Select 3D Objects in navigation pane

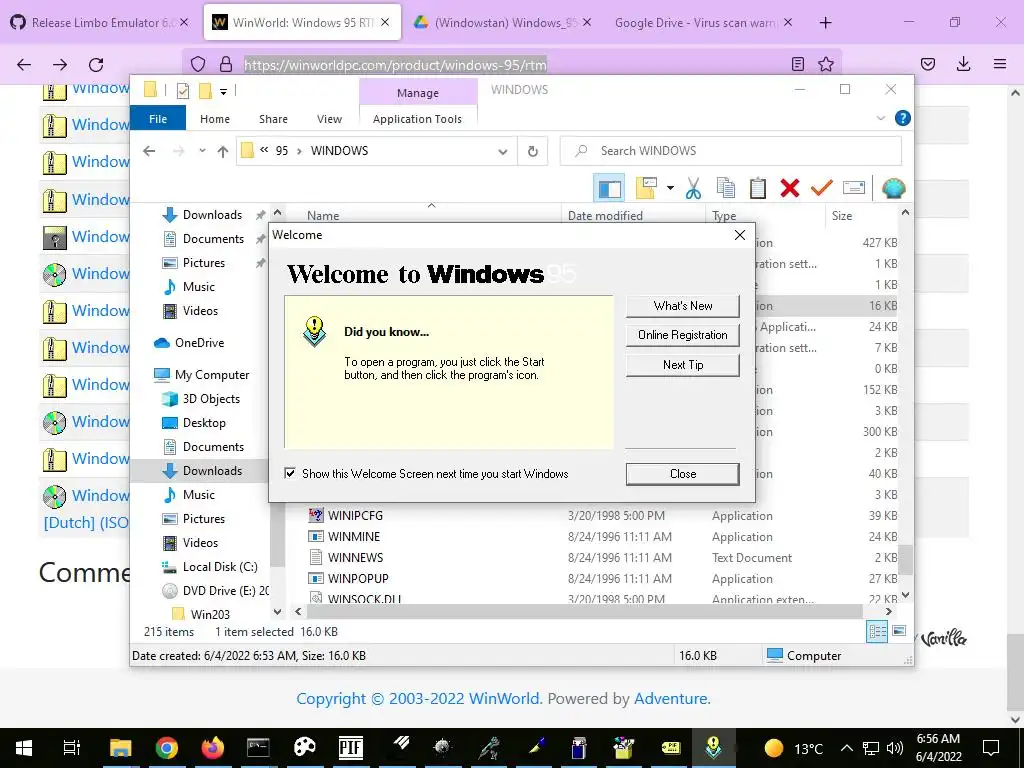click(211, 398)
